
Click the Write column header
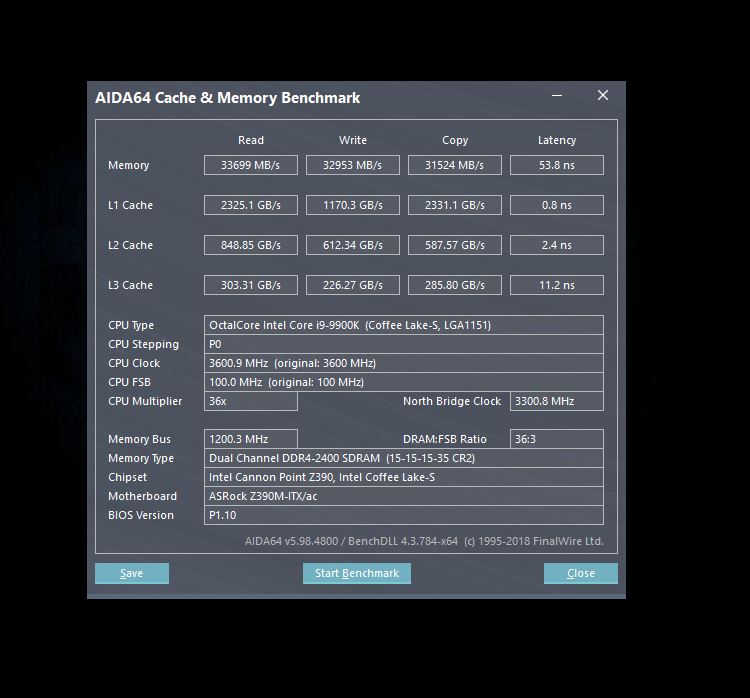(353, 140)
